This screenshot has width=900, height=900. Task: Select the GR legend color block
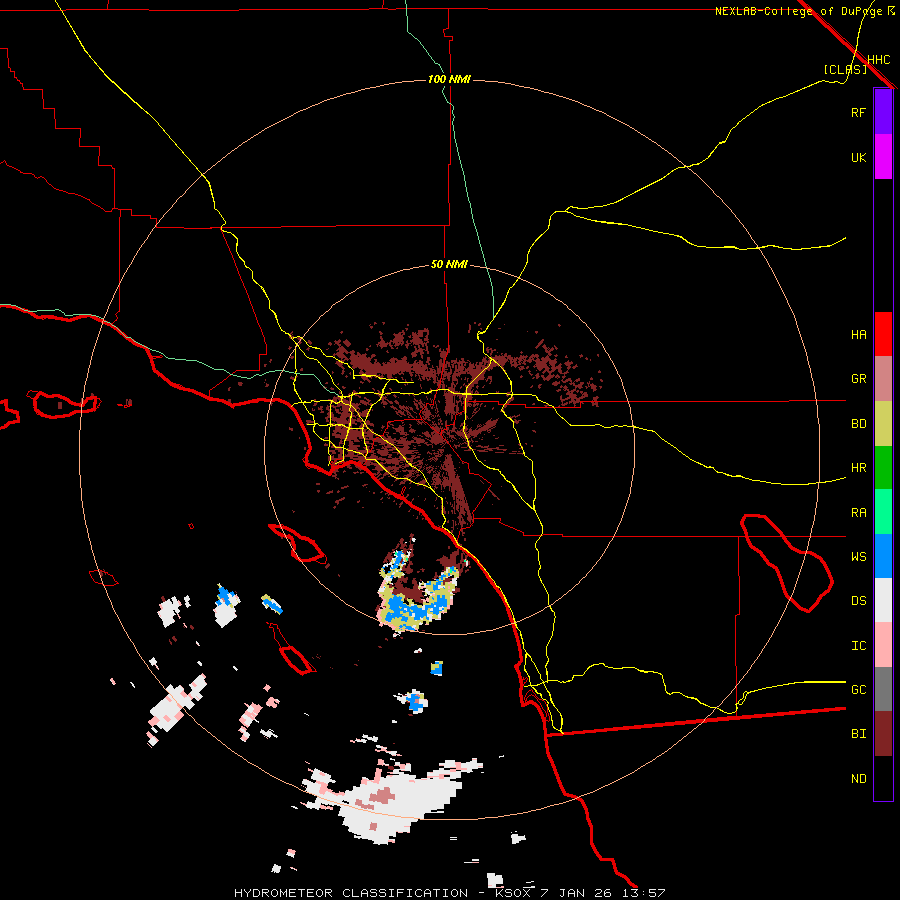883,379
